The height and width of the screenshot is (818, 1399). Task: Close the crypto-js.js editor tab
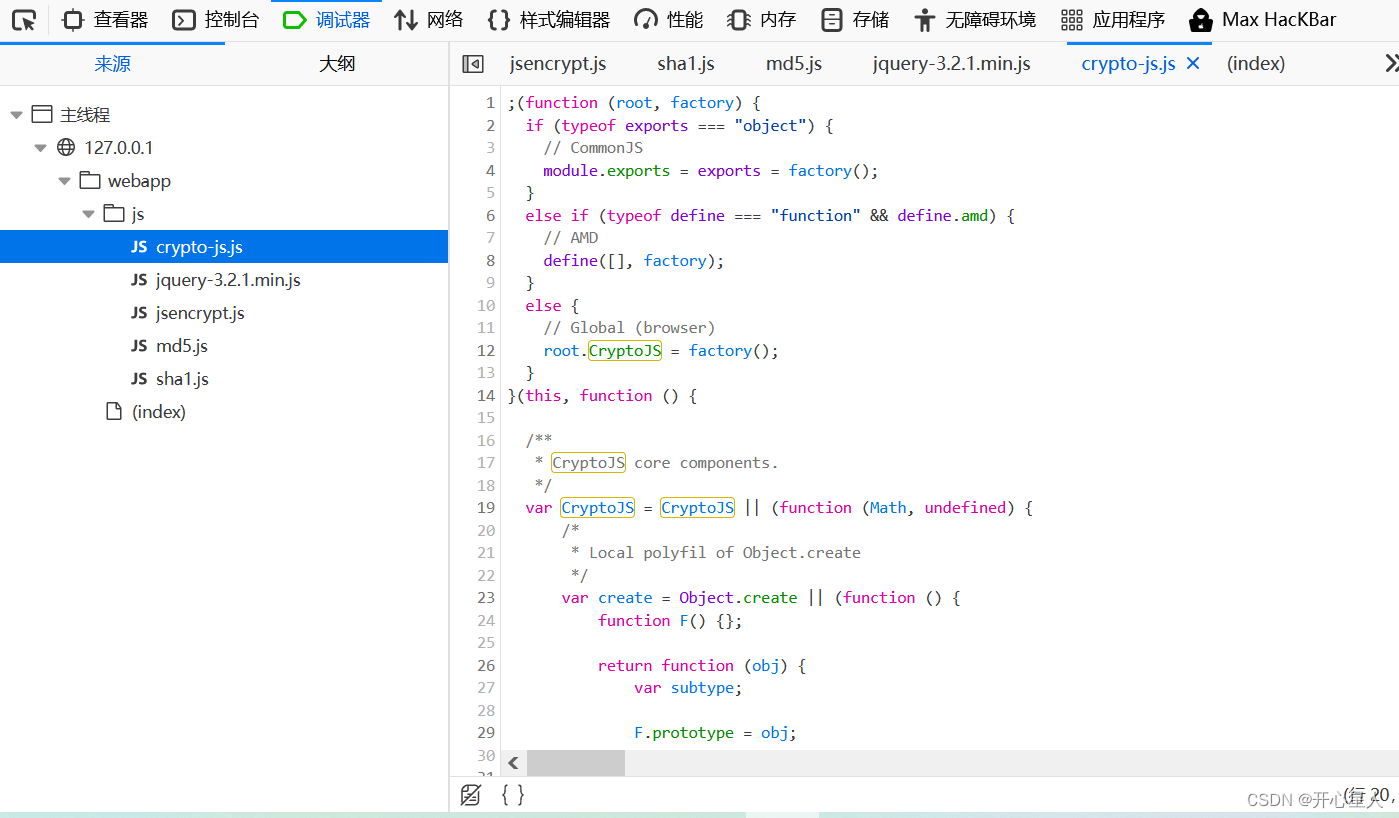tap(1192, 64)
